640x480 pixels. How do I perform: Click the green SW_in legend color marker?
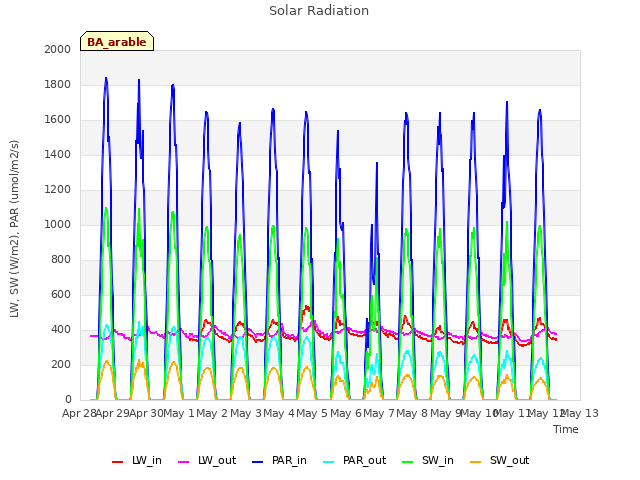pos(407,462)
